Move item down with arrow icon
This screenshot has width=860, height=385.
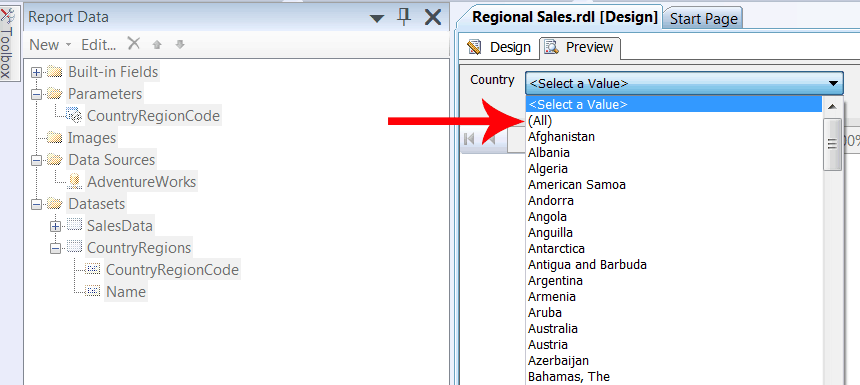180,45
